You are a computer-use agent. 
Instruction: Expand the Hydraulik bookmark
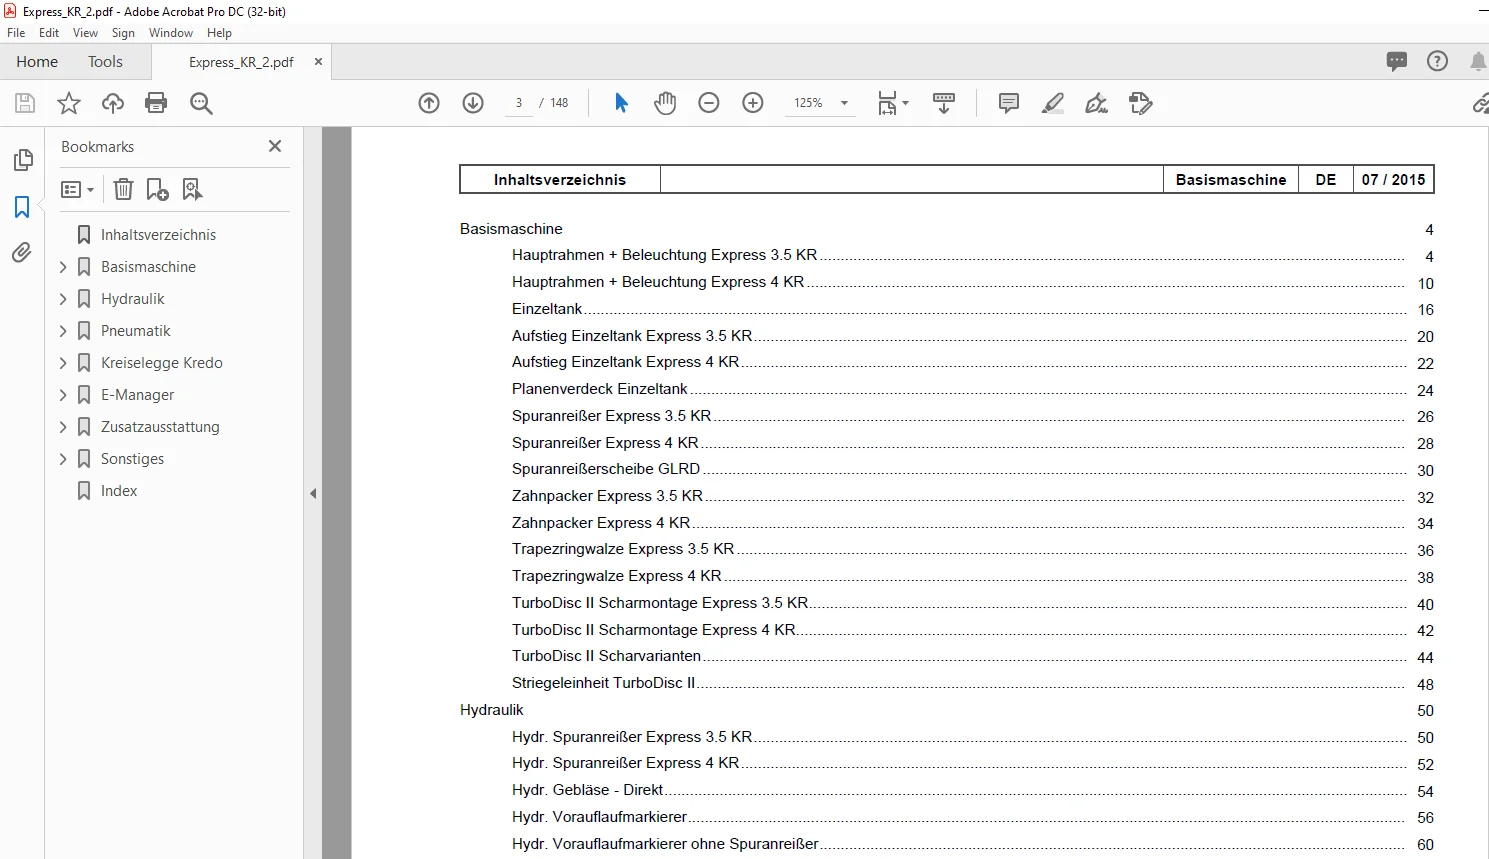(63, 299)
